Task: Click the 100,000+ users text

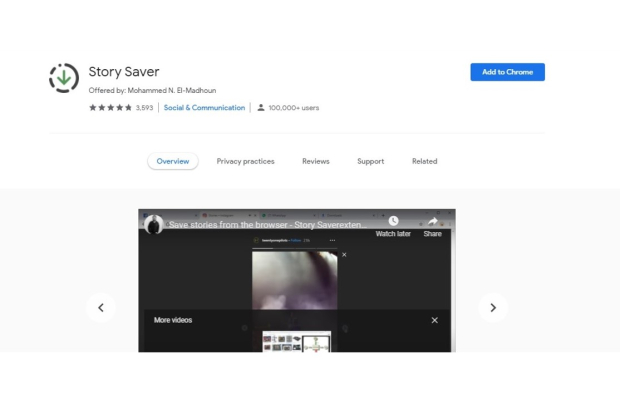Action: tap(294, 108)
